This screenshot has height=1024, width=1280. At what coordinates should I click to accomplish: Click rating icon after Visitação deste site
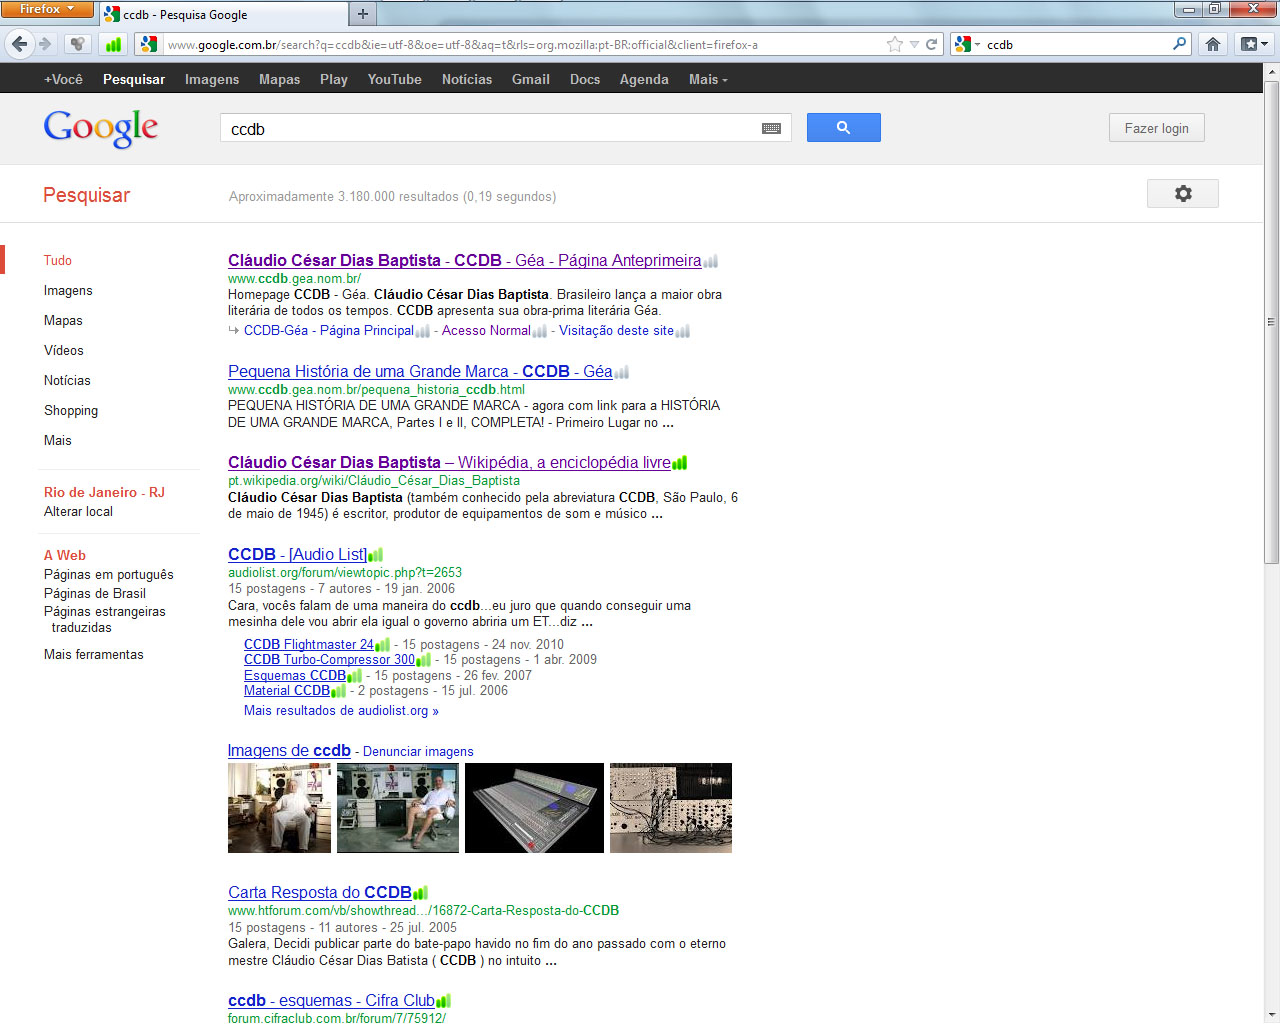[x=683, y=331]
